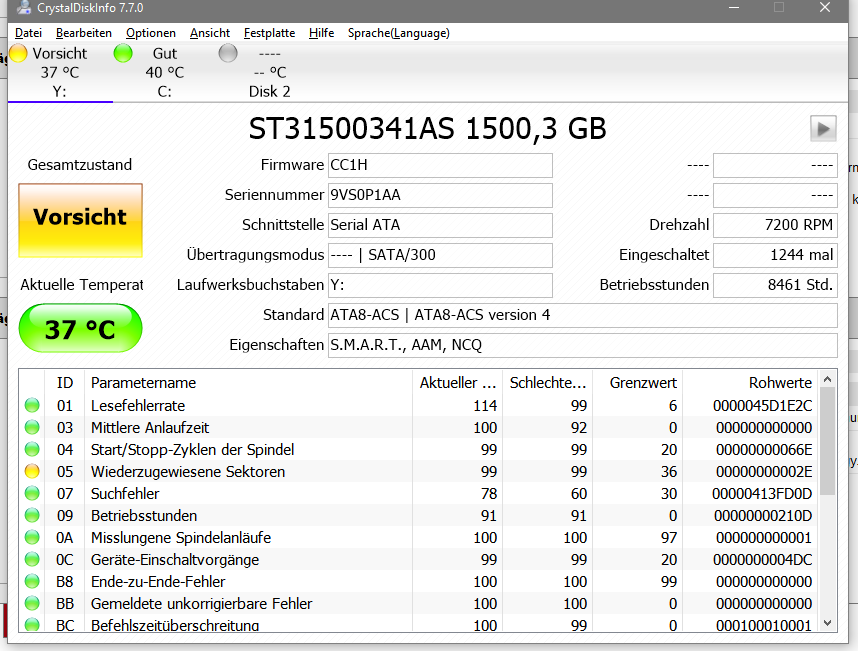Screen dimensions: 858x651
Task: Click the Aktuelle Temperat label
Action: click(82, 285)
